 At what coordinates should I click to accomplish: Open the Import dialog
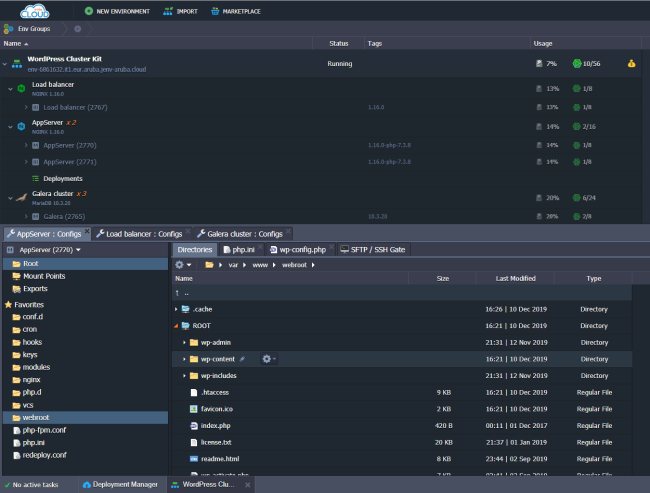click(x=180, y=11)
